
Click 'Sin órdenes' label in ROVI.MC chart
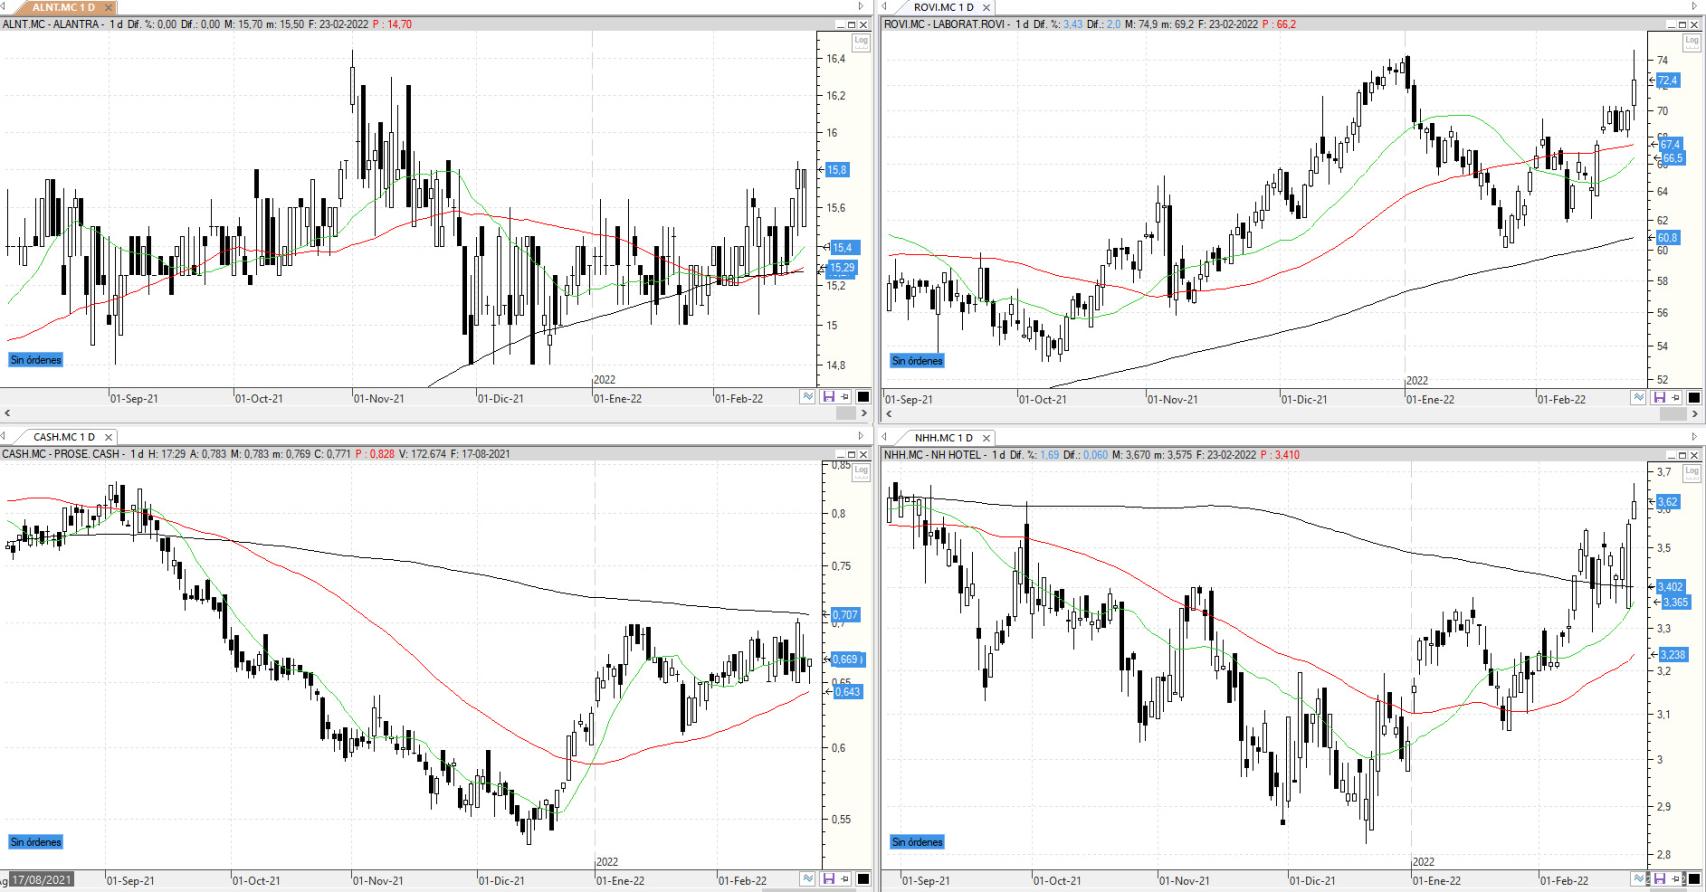[917, 360]
